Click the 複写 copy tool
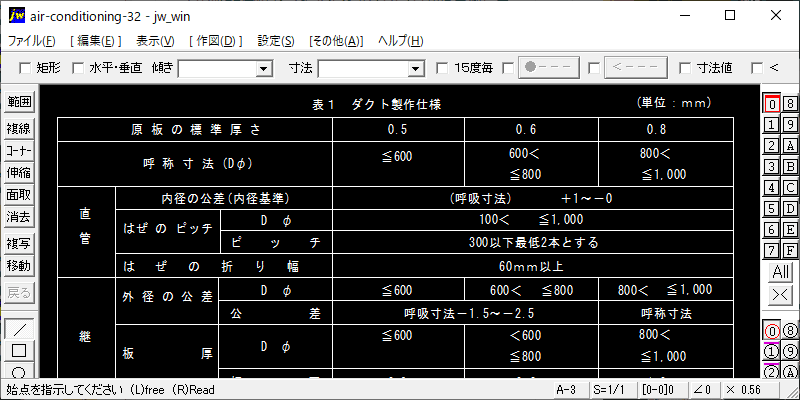The height and width of the screenshot is (400, 800). click(x=20, y=243)
